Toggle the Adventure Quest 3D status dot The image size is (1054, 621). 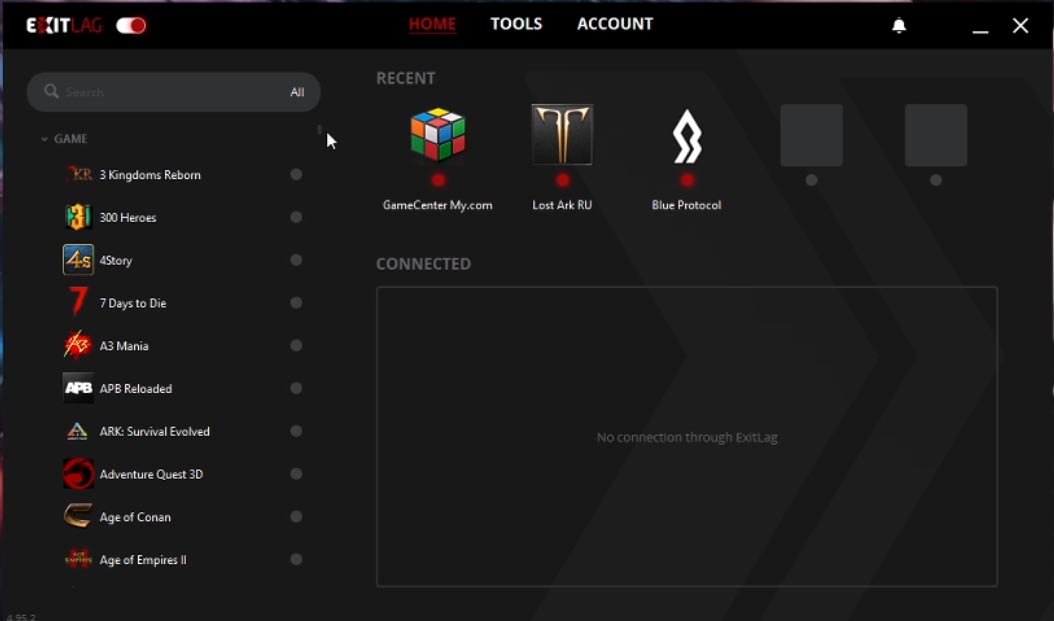(x=296, y=474)
